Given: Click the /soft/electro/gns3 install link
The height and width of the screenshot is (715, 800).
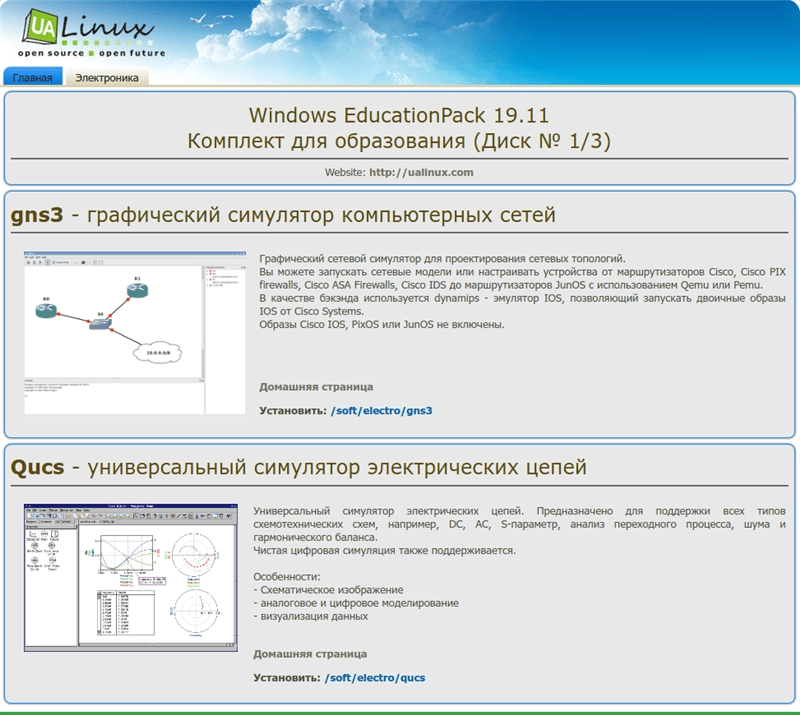Looking at the screenshot, I should click(x=381, y=411).
